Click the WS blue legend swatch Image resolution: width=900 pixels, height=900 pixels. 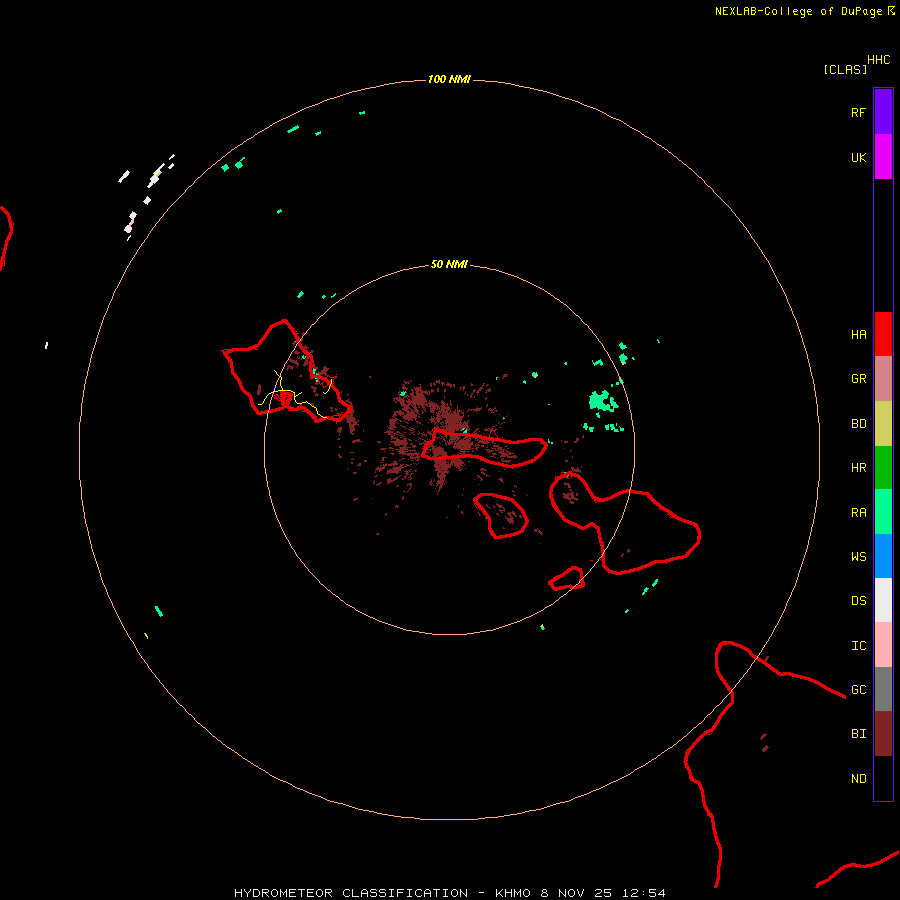point(883,556)
